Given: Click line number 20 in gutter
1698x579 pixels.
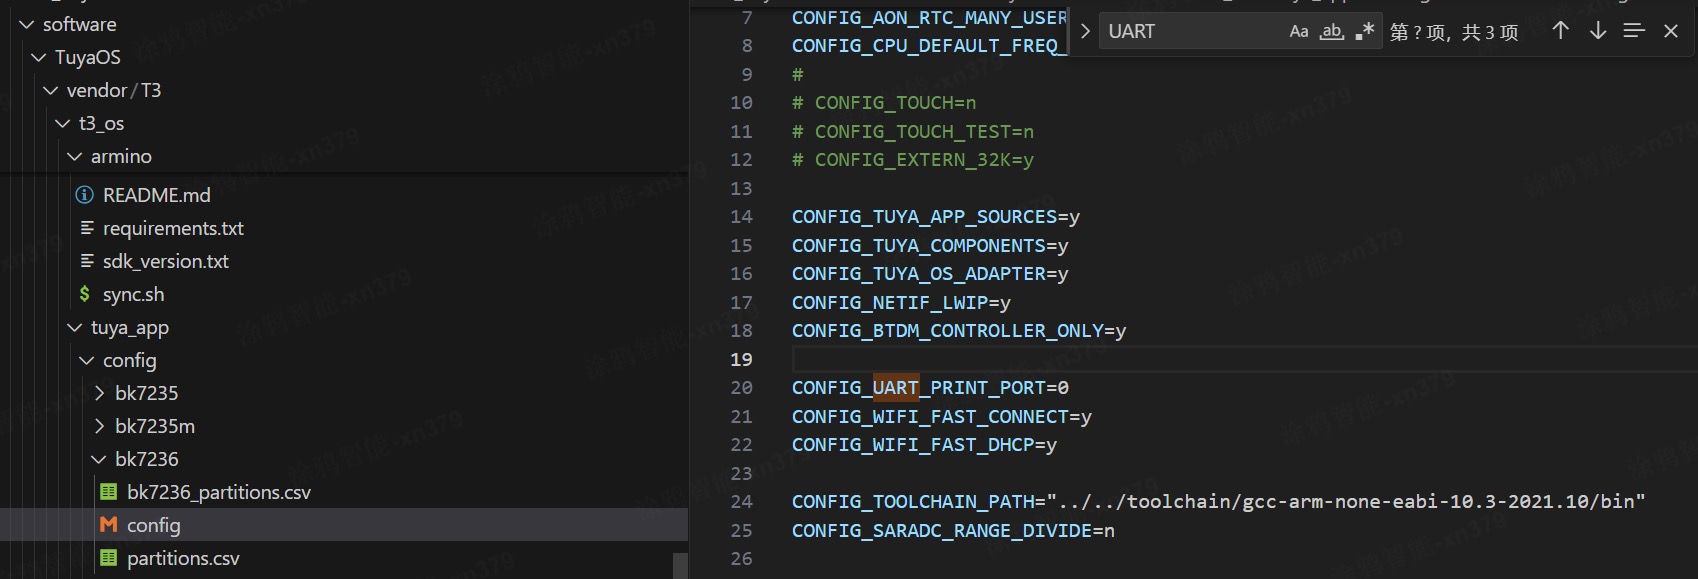Looking at the screenshot, I should point(741,388).
